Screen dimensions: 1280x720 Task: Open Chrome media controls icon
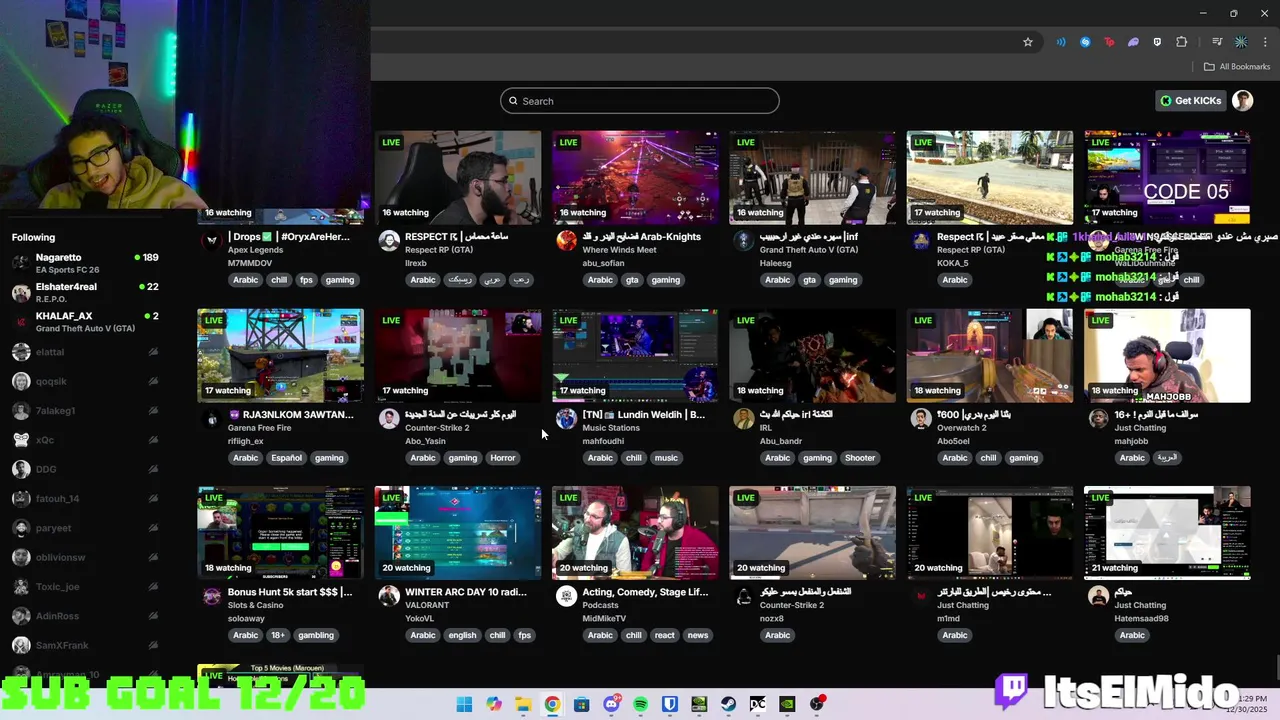pos(1217,42)
